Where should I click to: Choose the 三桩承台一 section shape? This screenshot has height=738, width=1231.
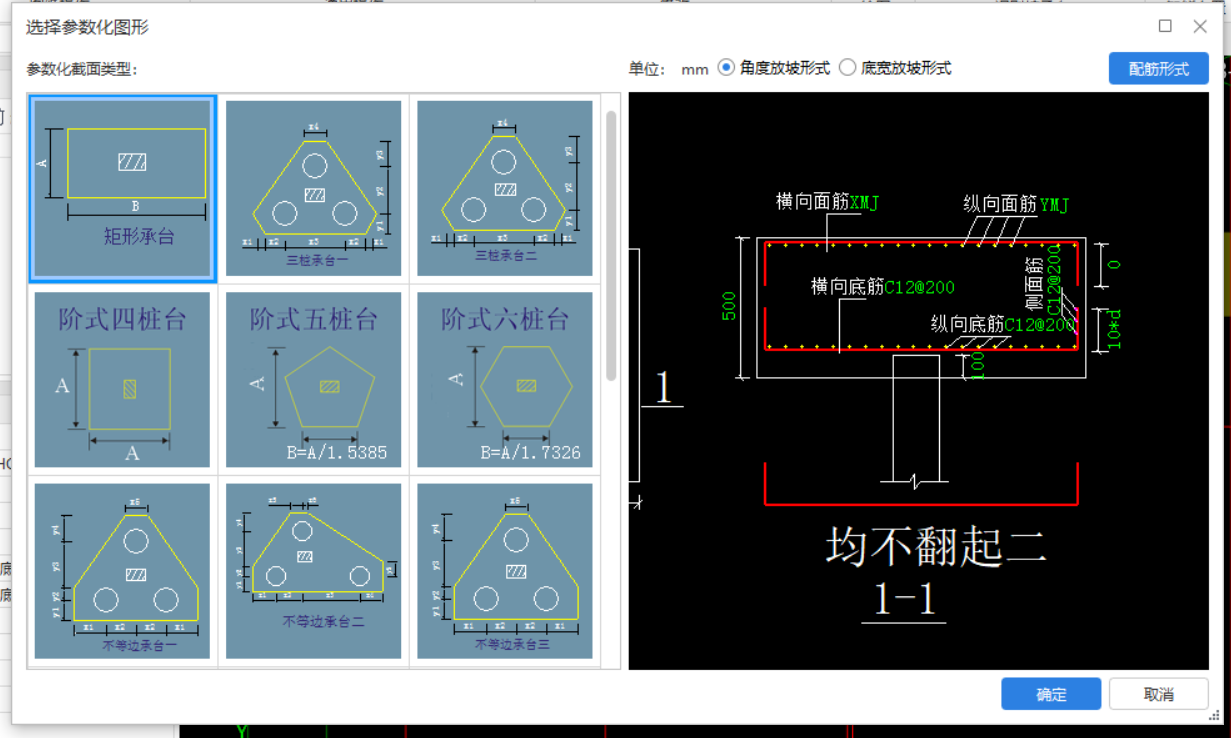pos(313,188)
